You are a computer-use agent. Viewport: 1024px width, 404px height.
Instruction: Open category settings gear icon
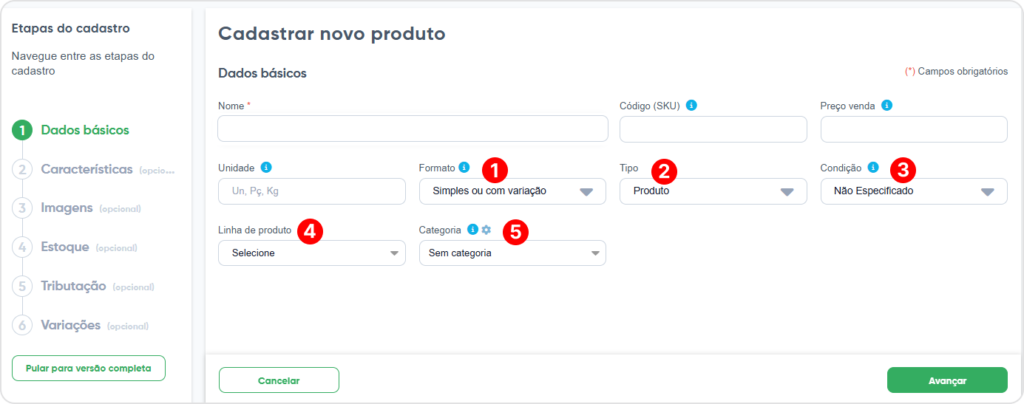click(486, 229)
